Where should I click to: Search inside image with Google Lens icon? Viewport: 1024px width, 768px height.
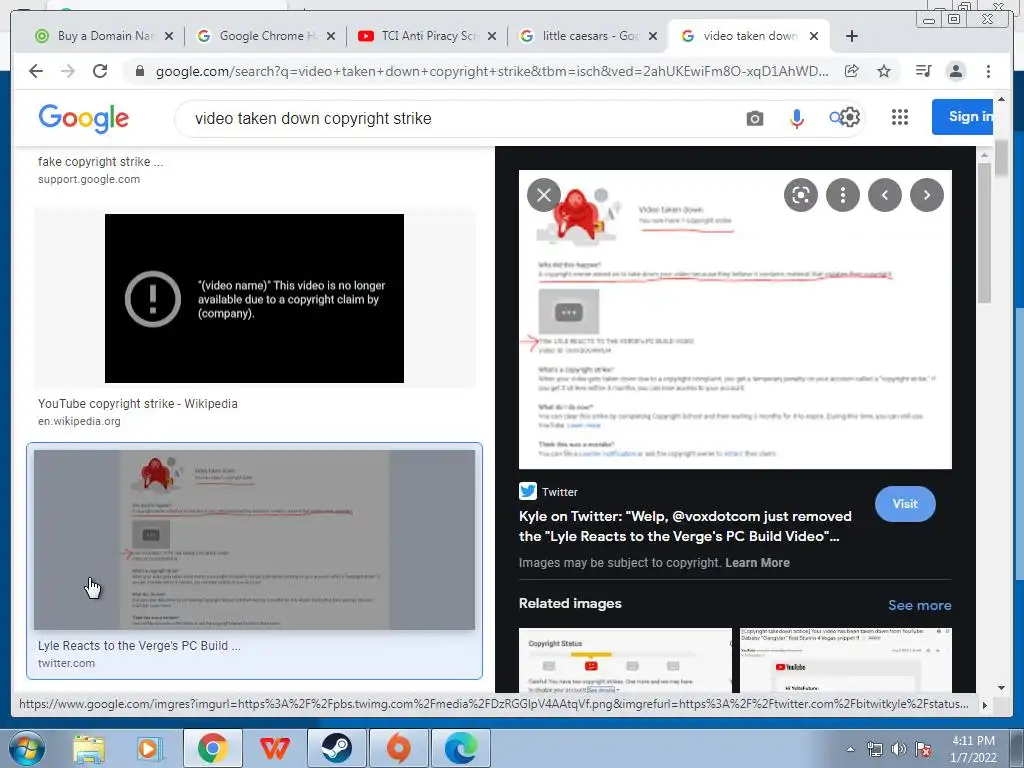point(801,195)
